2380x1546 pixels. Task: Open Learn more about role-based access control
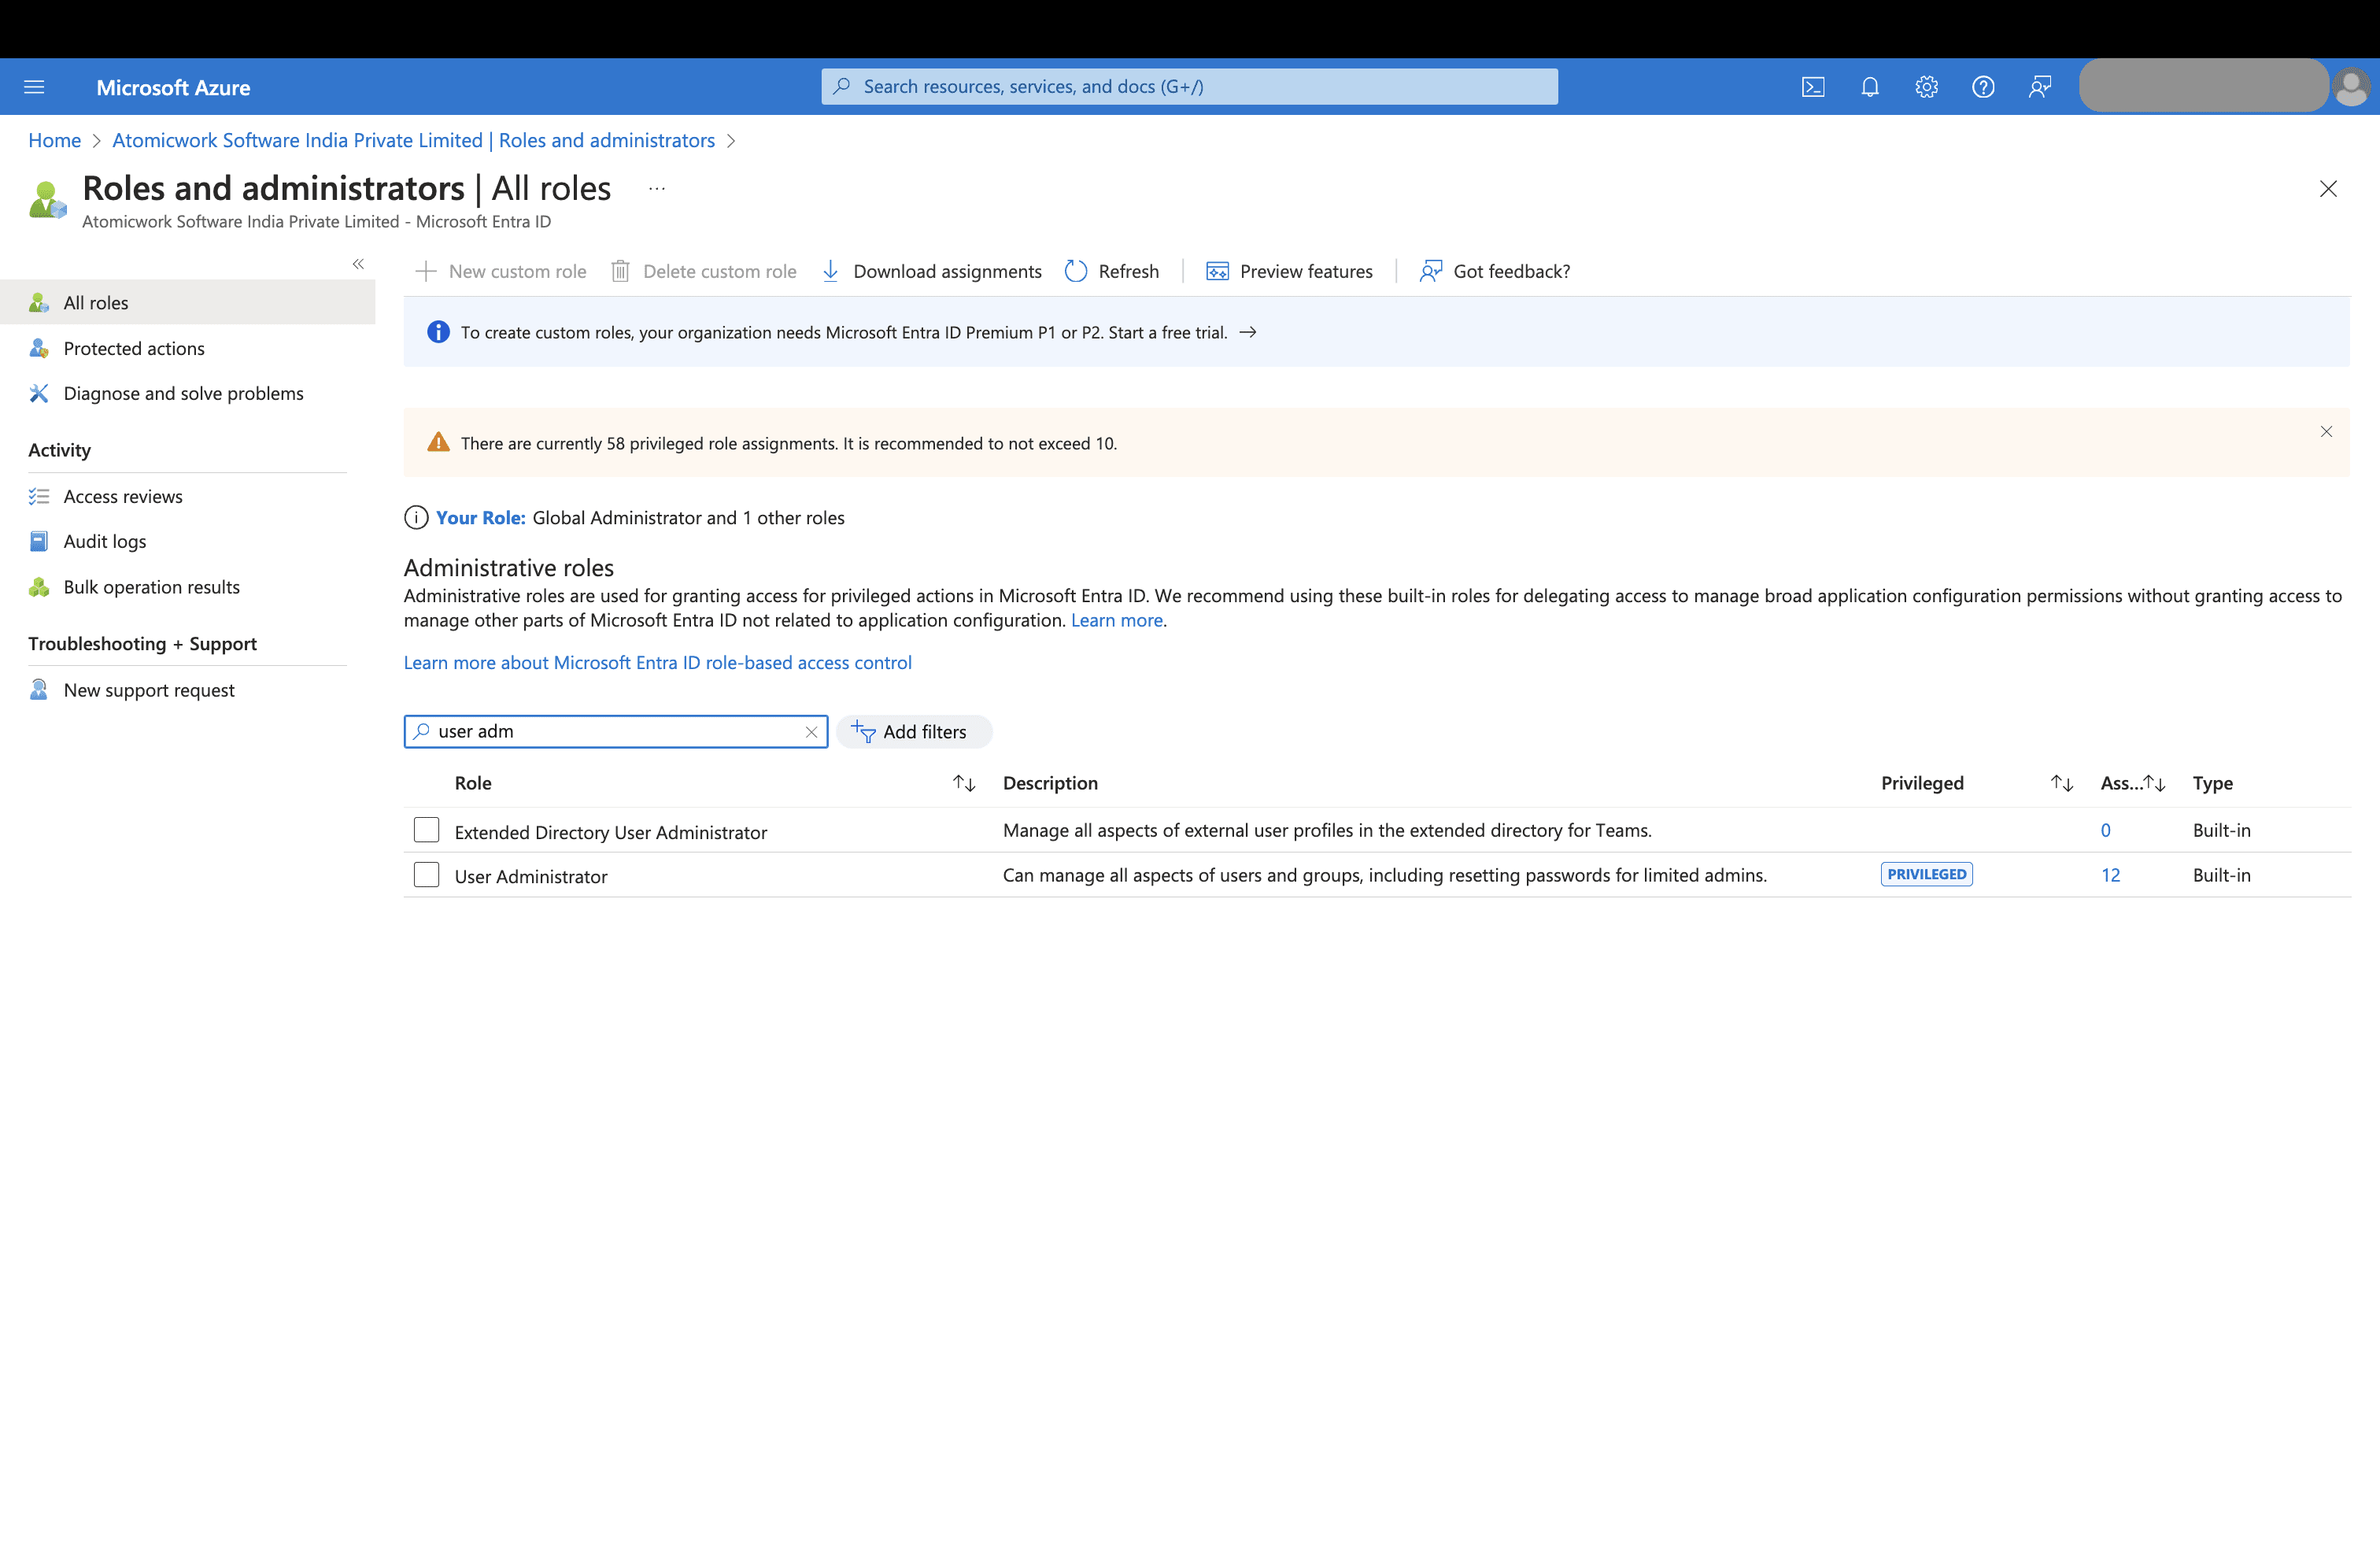[x=658, y=663]
